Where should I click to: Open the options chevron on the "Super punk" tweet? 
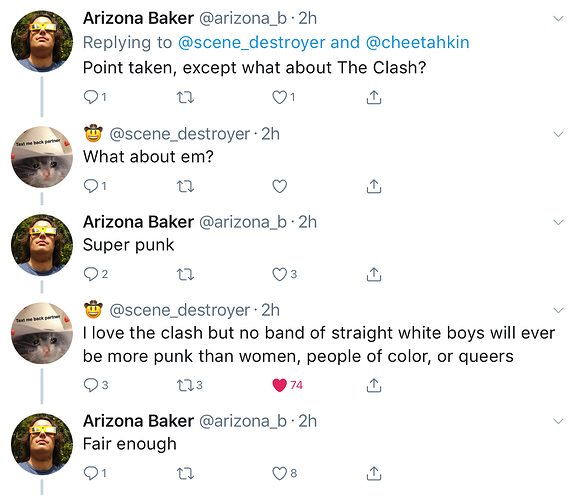[x=558, y=222]
